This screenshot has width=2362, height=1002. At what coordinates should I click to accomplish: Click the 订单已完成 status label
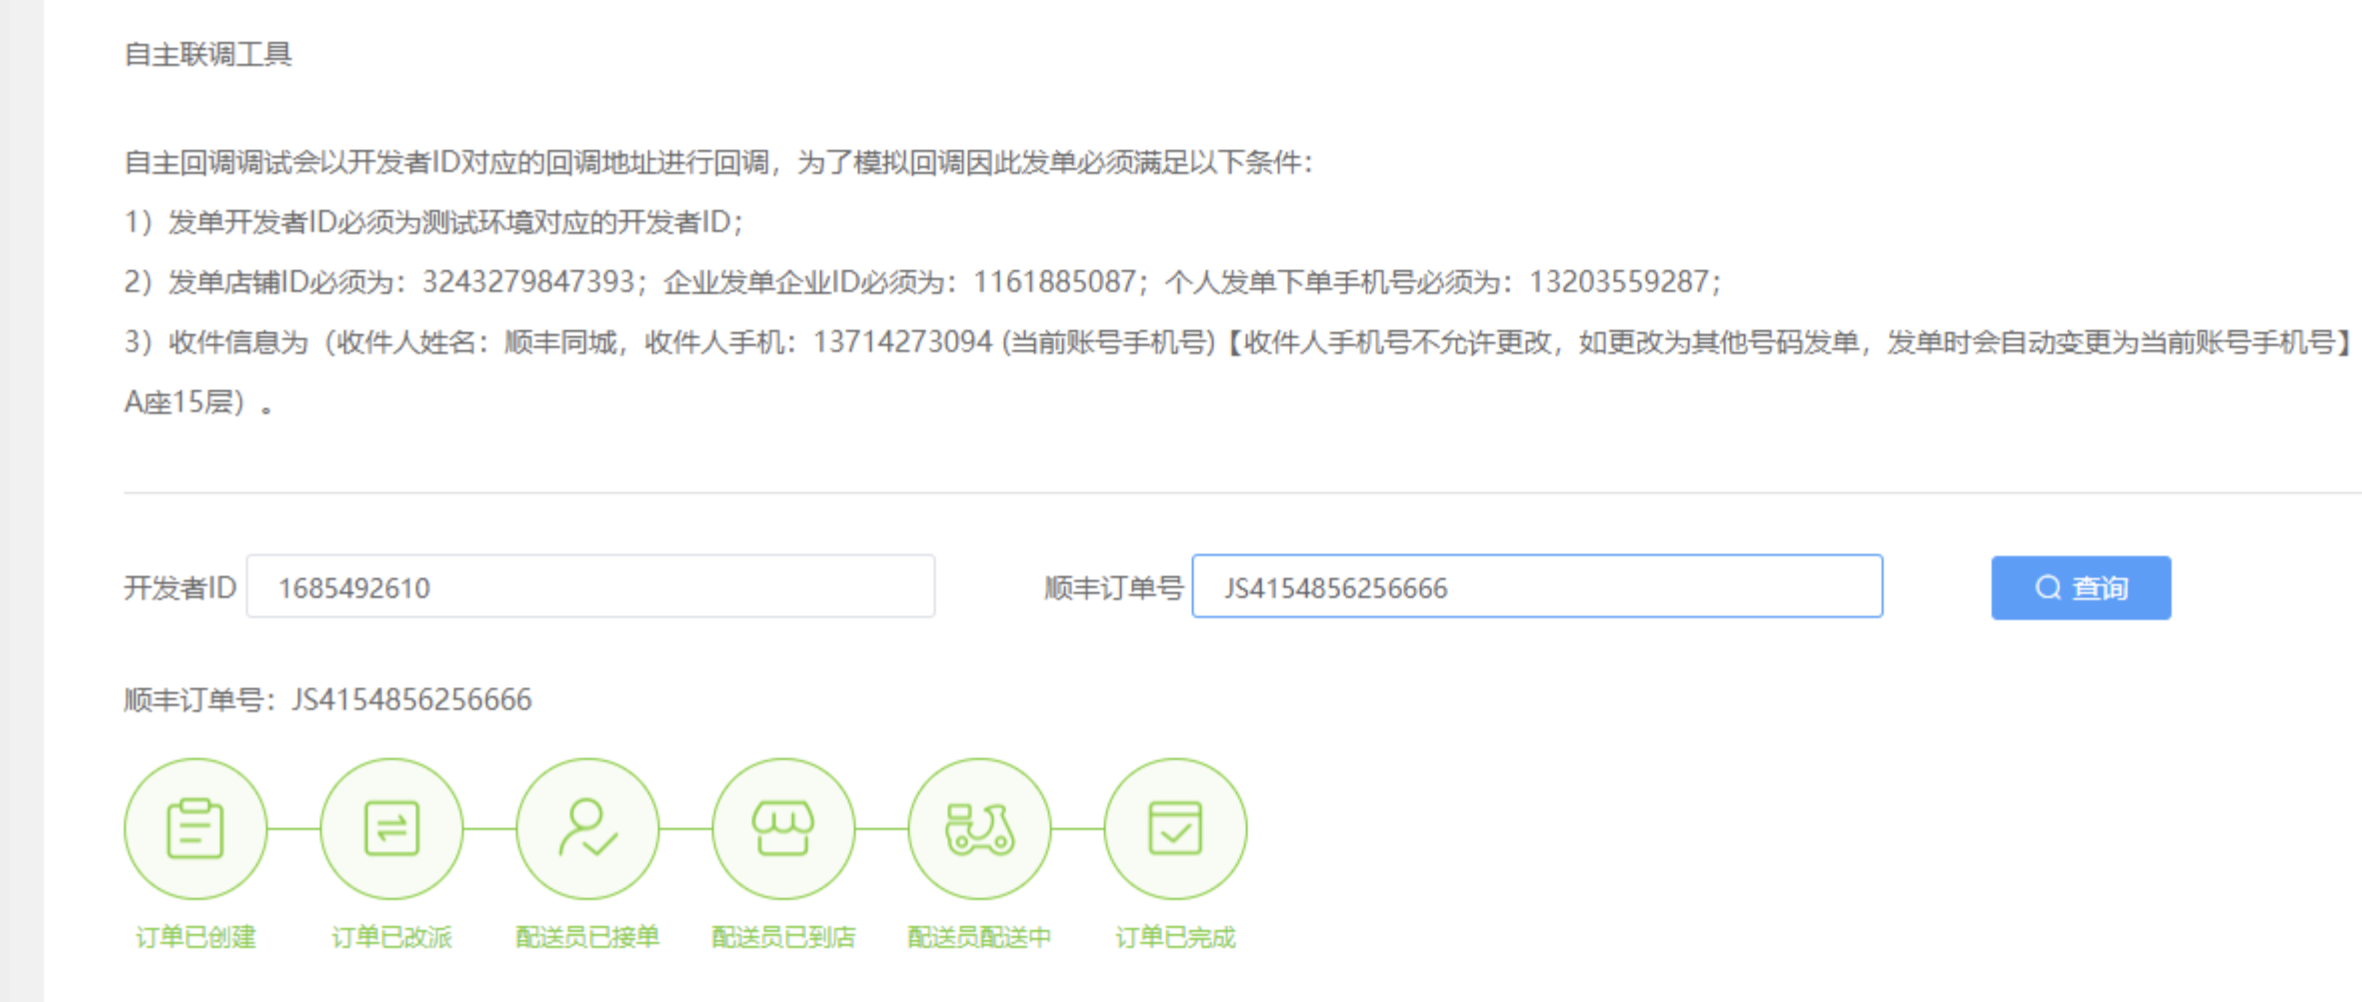[x=1175, y=937]
